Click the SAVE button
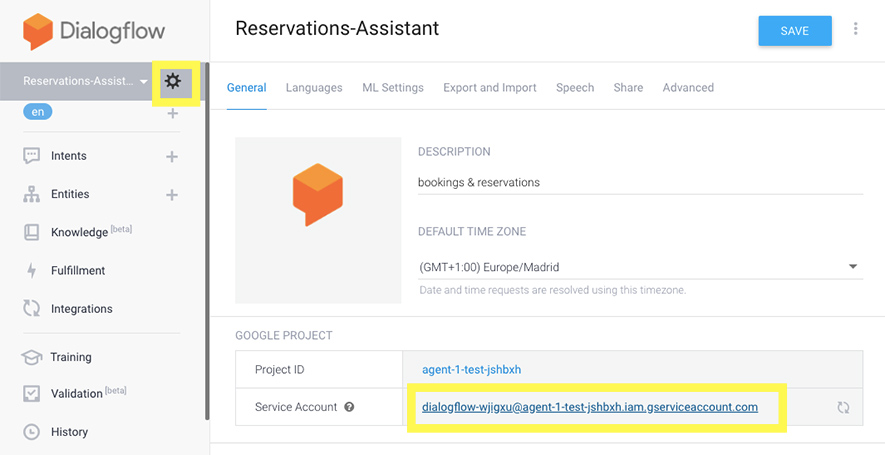This screenshot has height=455, width=885. click(795, 31)
